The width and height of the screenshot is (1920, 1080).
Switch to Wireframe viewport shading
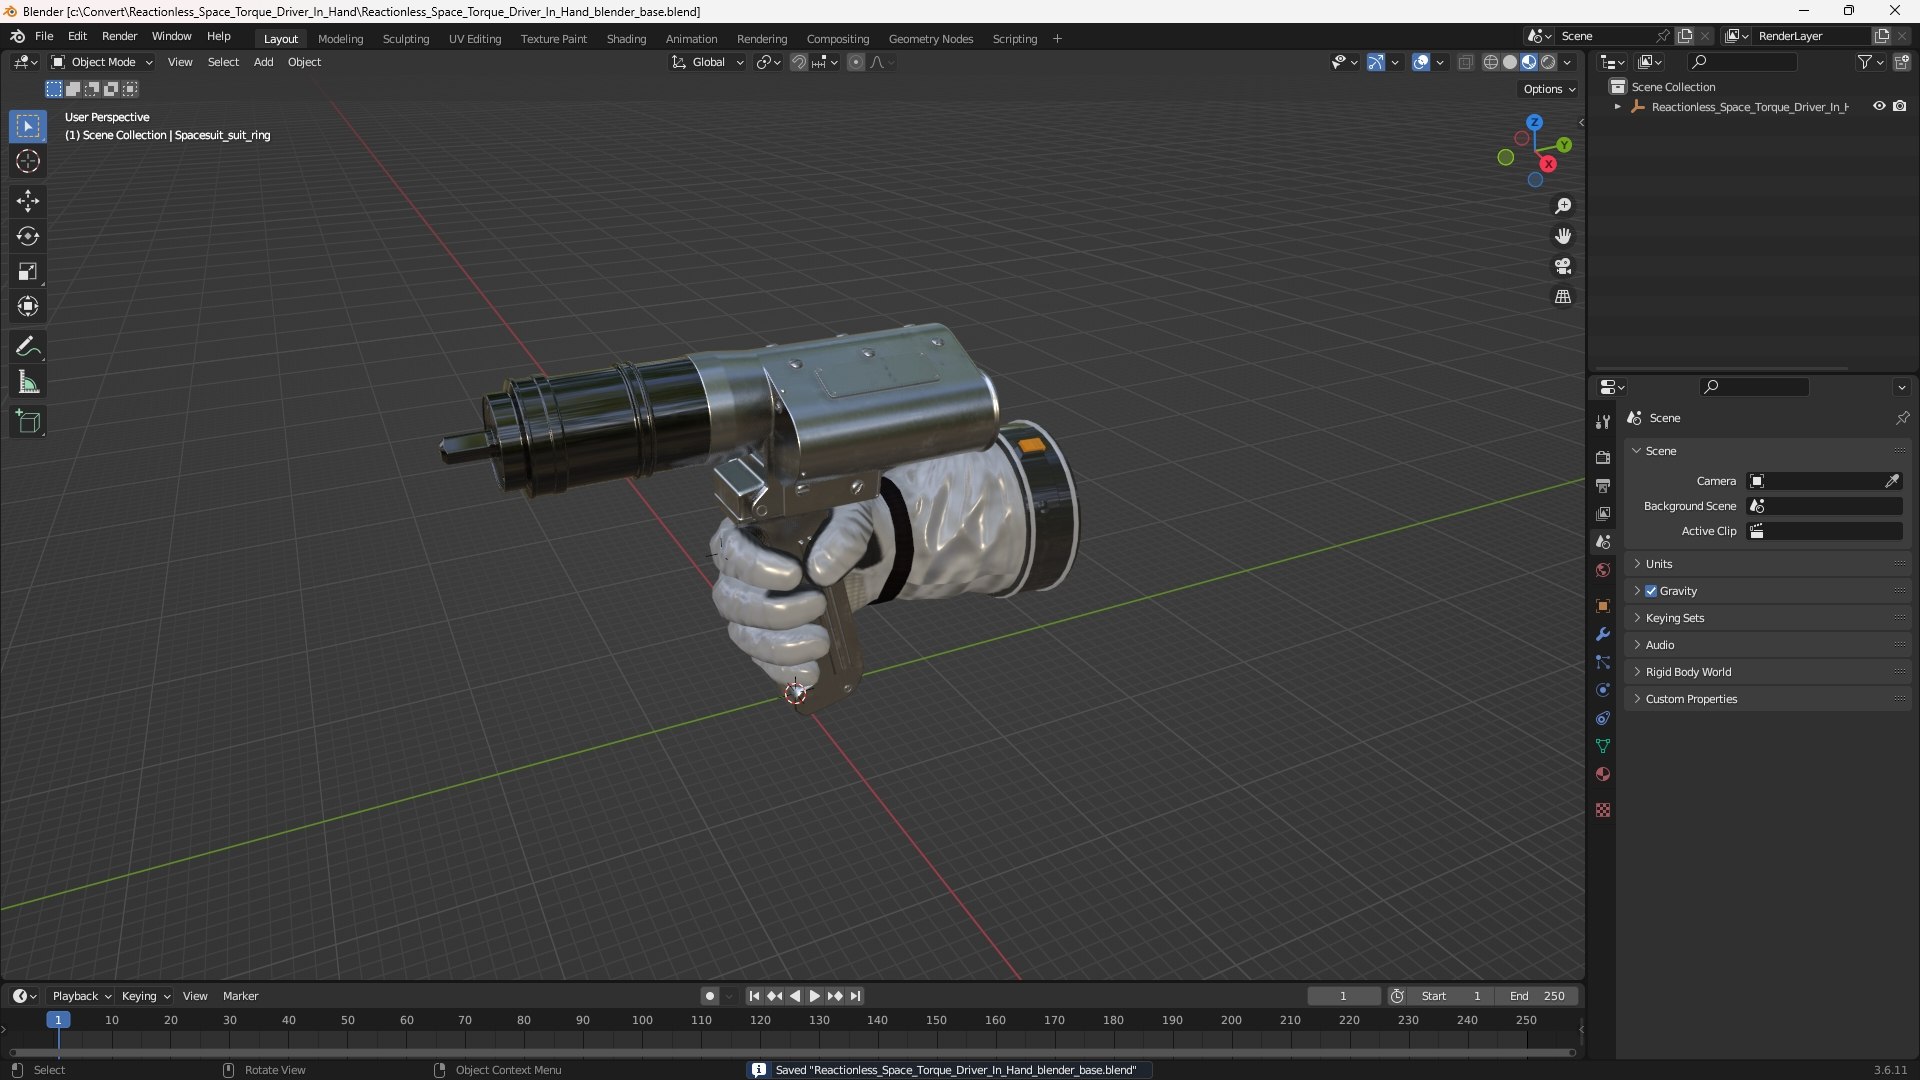click(x=1491, y=62)
